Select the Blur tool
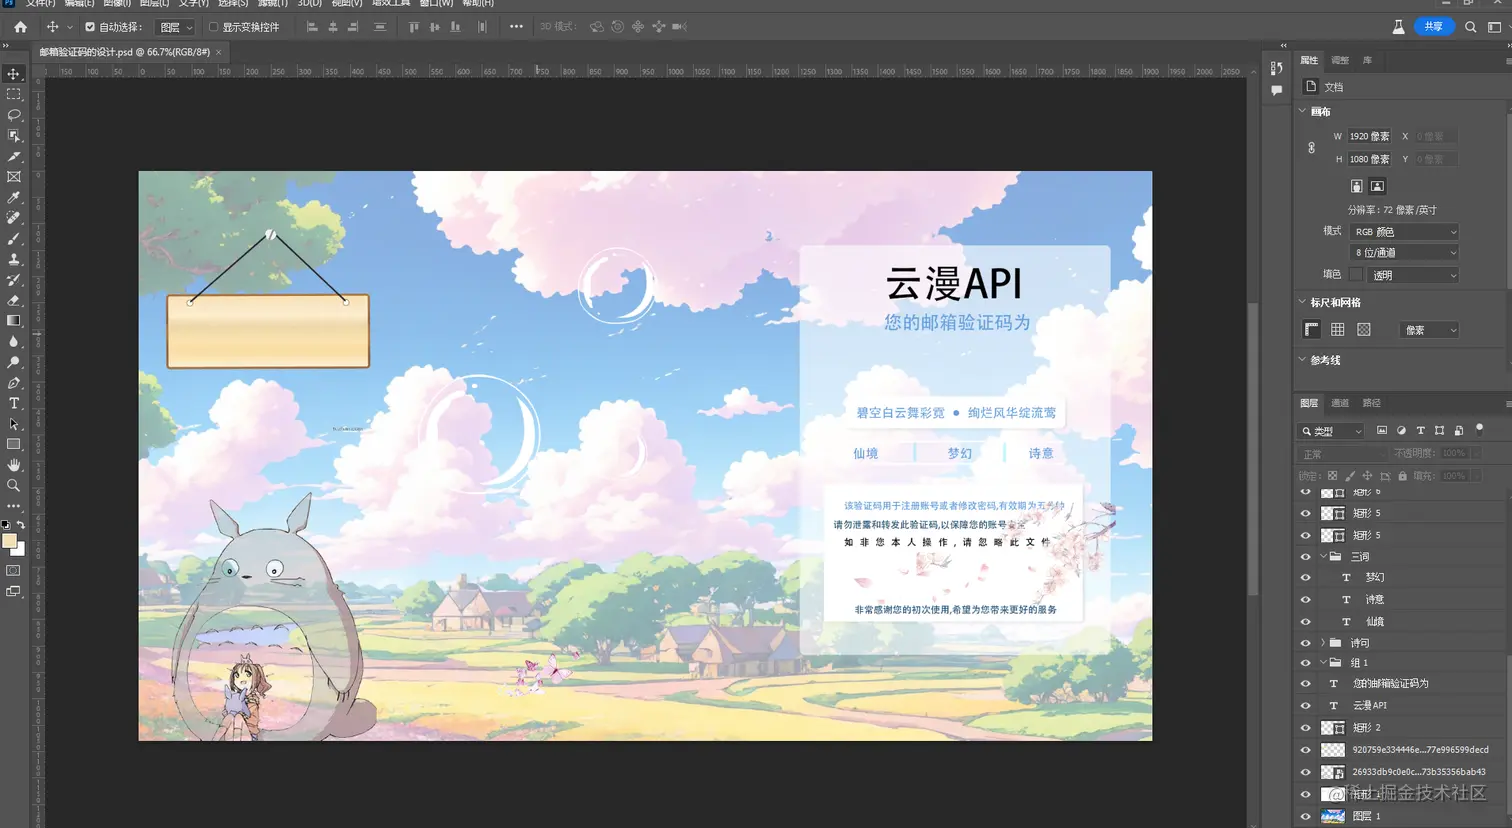The width and height of the screenshot is (1512, 828). pos(14,341)
